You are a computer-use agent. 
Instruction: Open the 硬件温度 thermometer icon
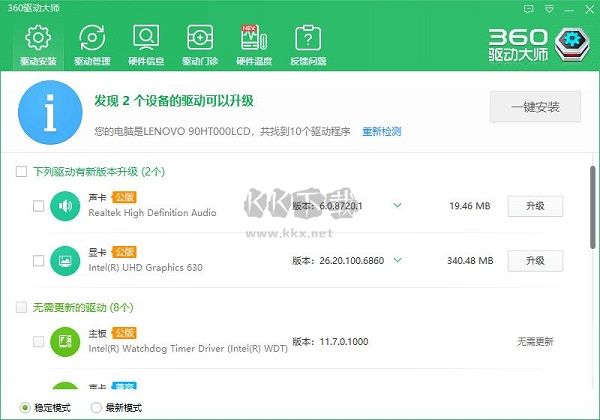[254, 37]
